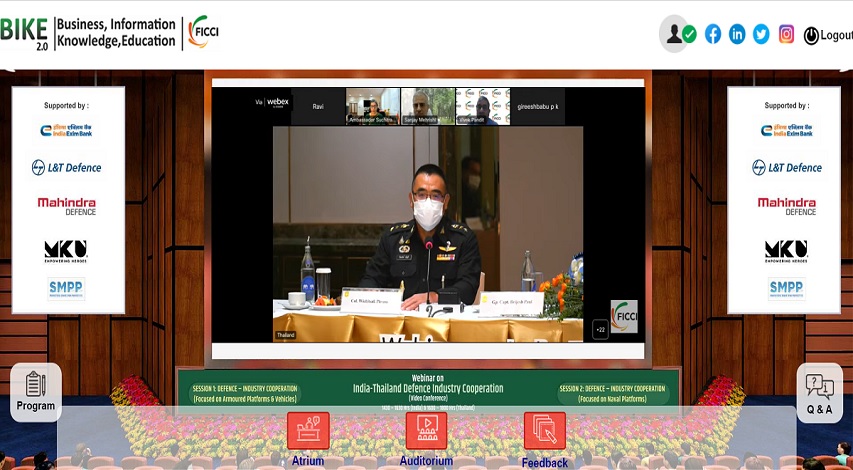This screenshot has width=853, height=470.
Task: Log out using the Logout button
Action: (x=827, y=35)
